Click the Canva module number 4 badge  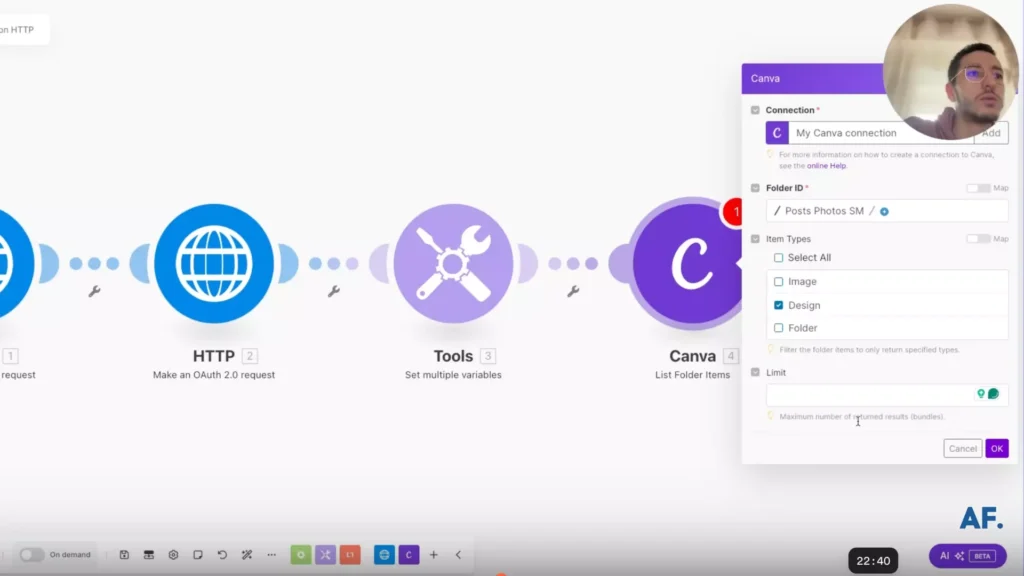tap(731, 356)
